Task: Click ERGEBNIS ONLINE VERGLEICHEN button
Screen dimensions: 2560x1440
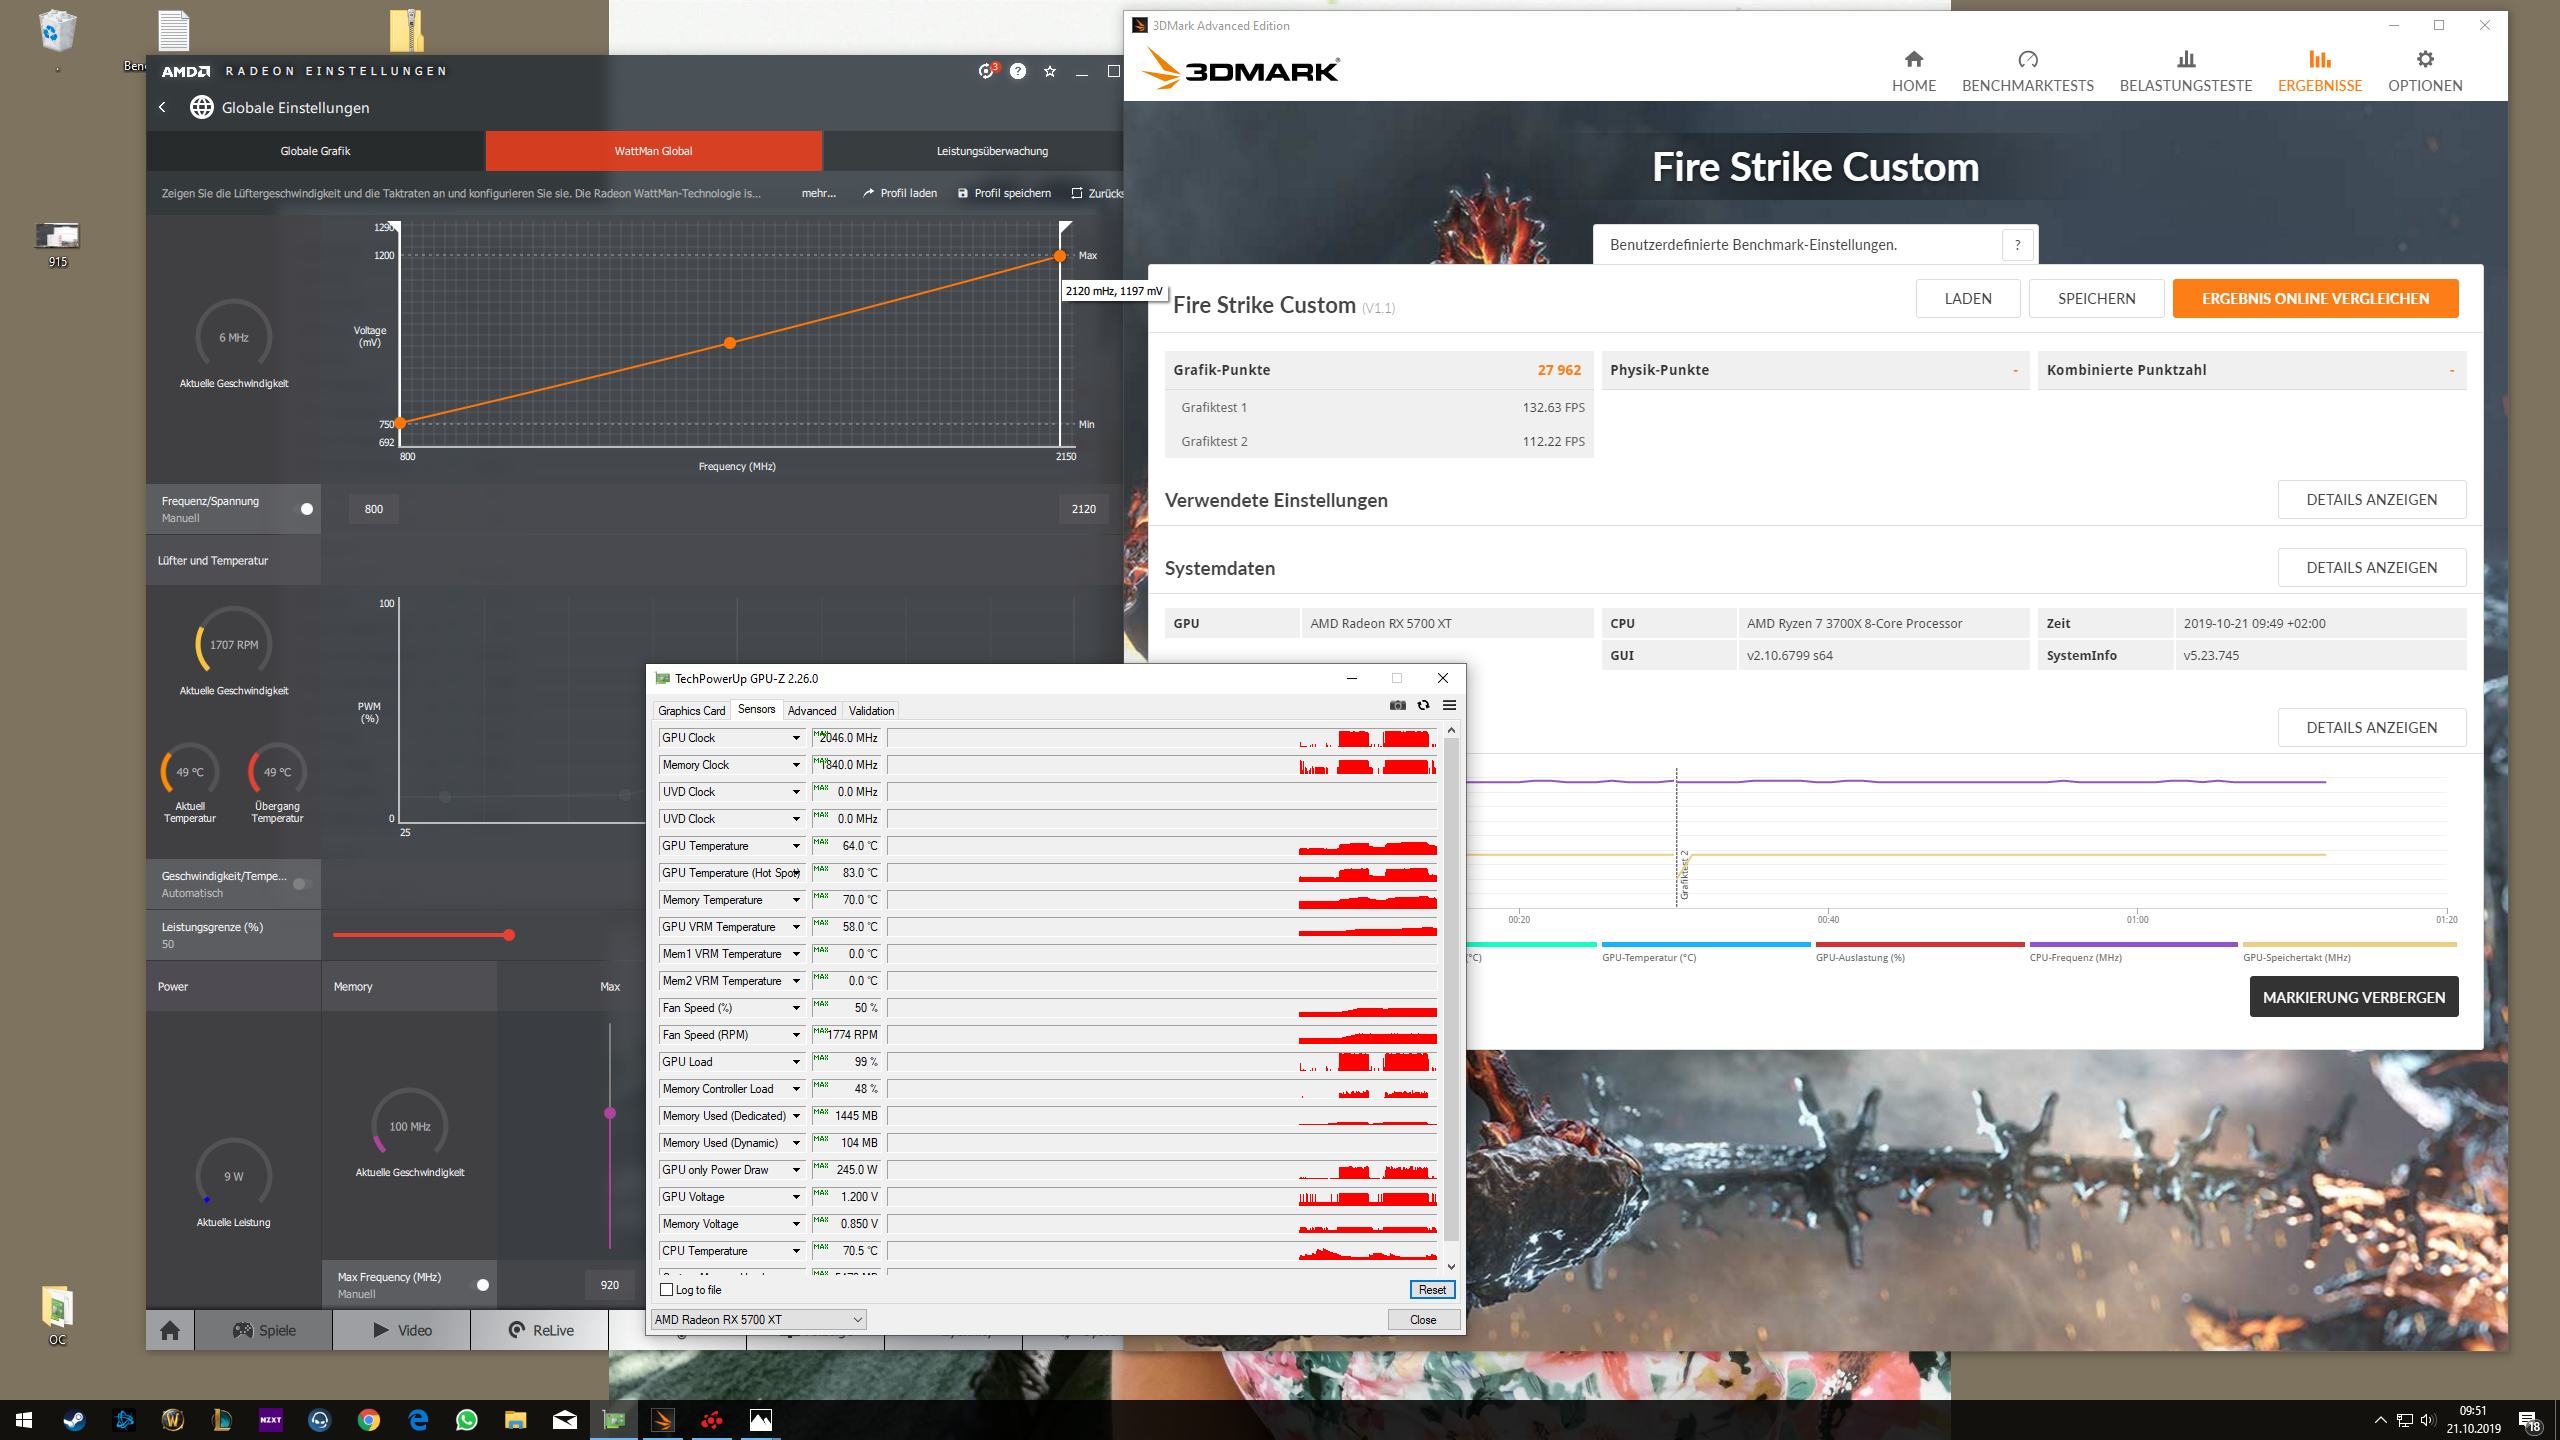Action: 2315,299
